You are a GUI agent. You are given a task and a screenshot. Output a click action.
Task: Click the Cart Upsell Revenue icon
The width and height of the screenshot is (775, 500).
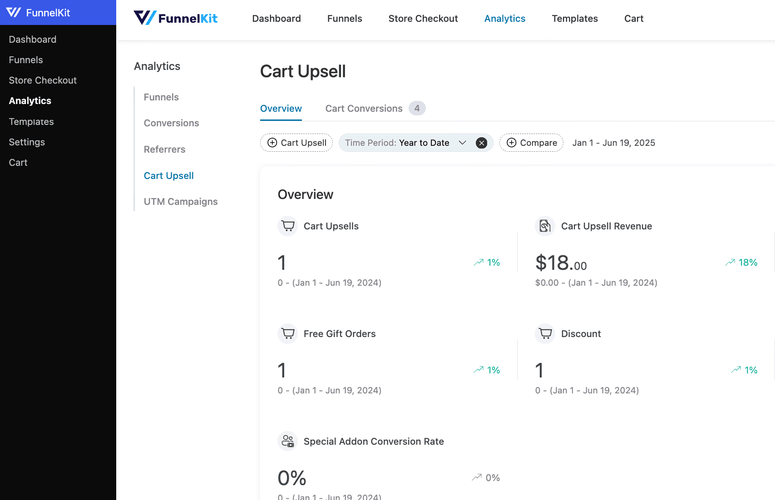tap(545, 226)
